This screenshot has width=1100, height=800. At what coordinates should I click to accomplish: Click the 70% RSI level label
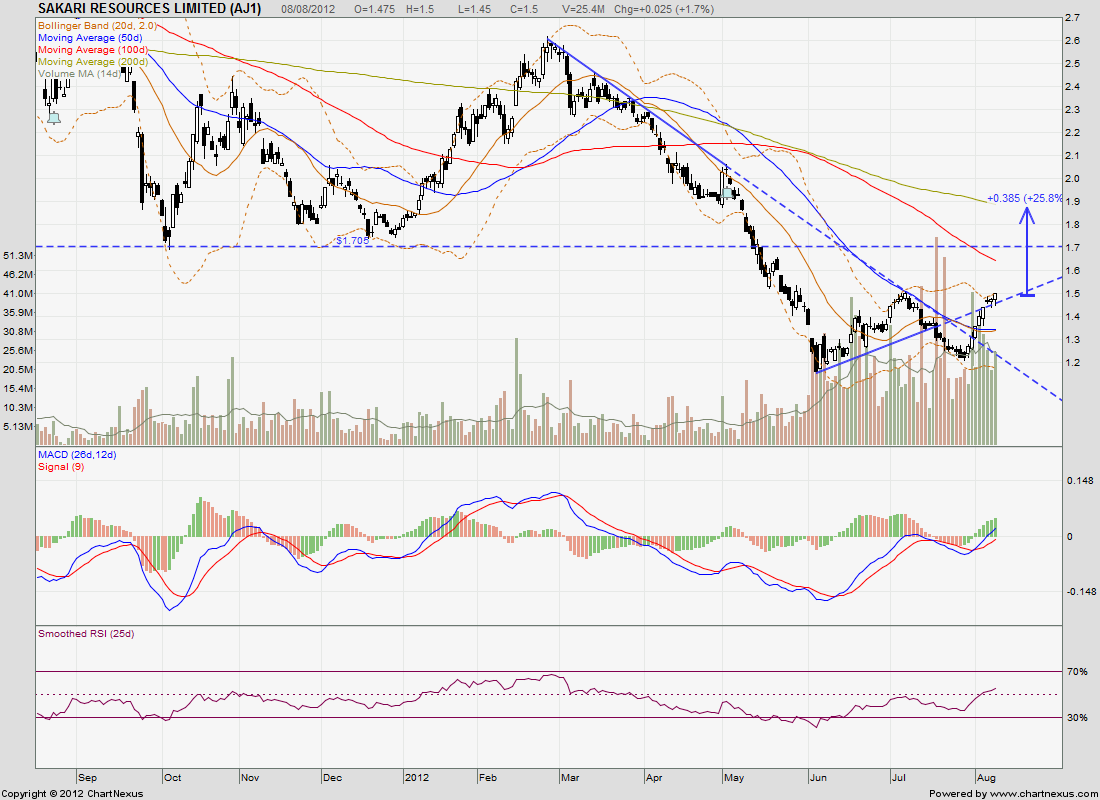(1077, 672)
